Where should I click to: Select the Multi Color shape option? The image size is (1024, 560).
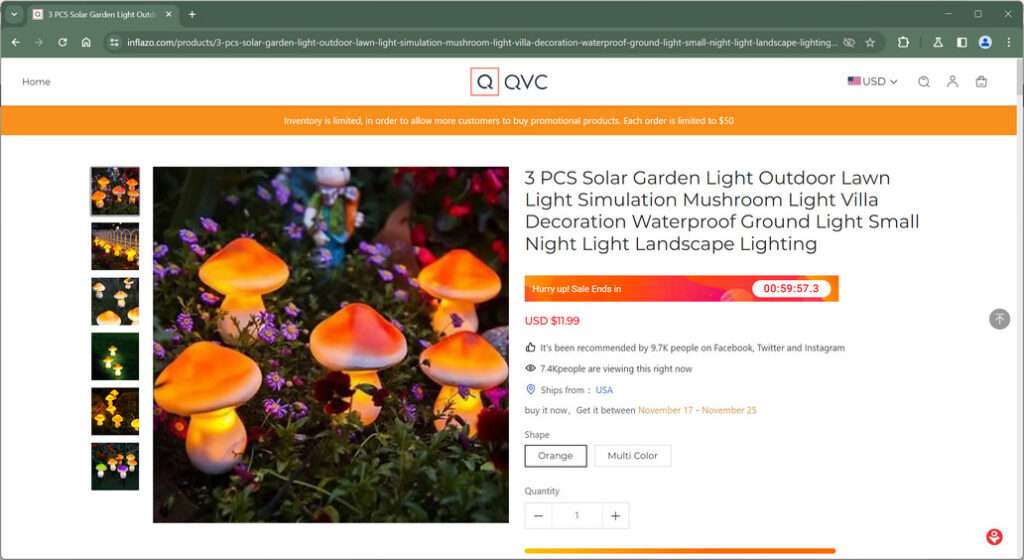click(632, 456)
